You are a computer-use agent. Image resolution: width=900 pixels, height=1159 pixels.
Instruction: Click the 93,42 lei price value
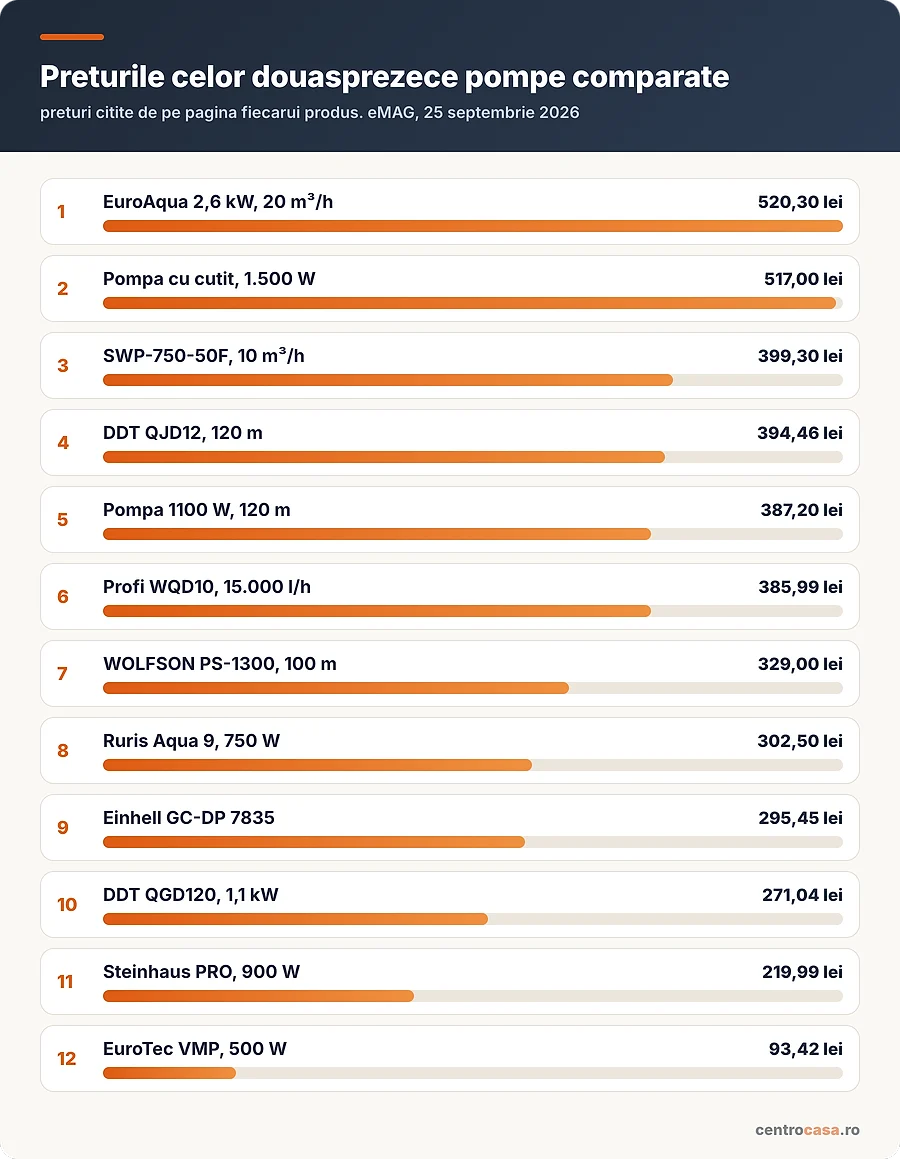805,1049
